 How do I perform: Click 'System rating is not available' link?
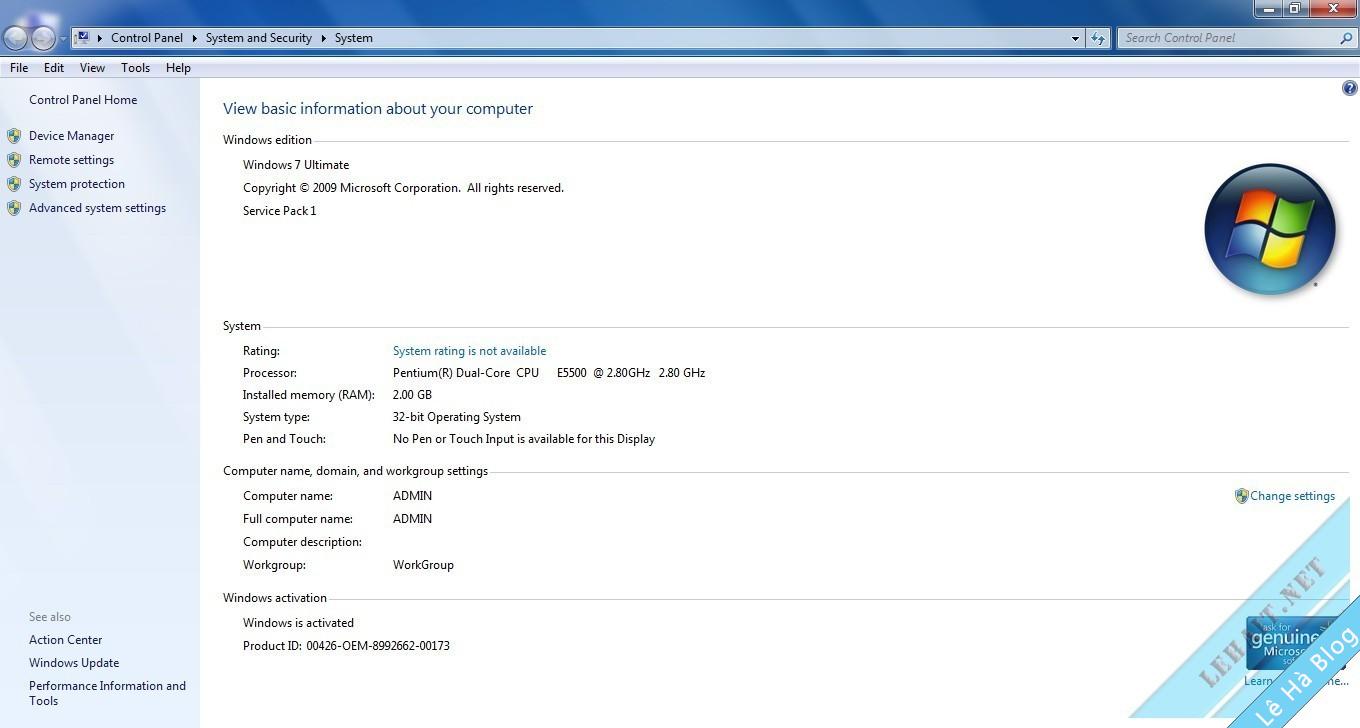(x=469, y=351)
